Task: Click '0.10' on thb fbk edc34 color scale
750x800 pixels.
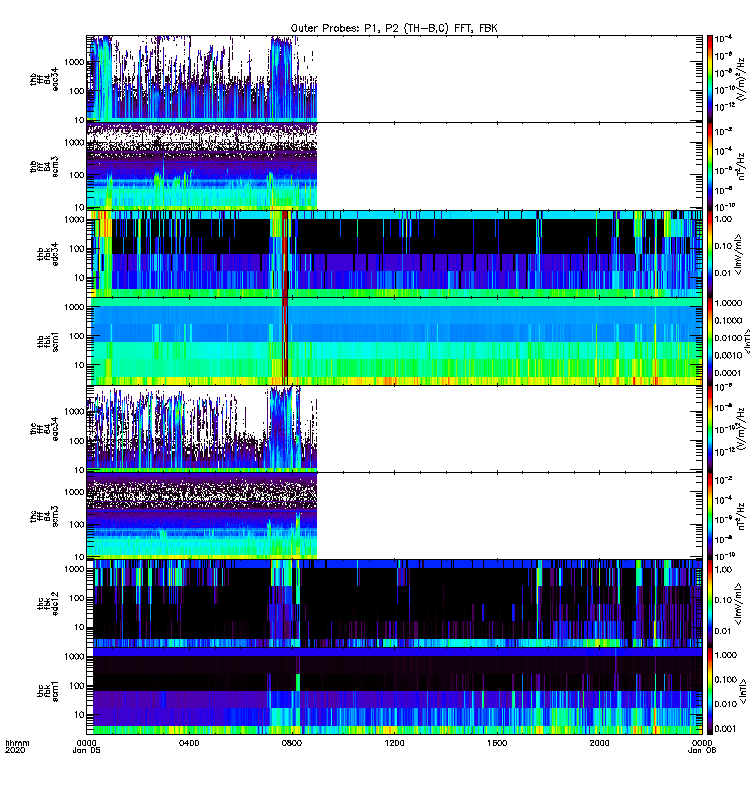Action: [723, 246]
